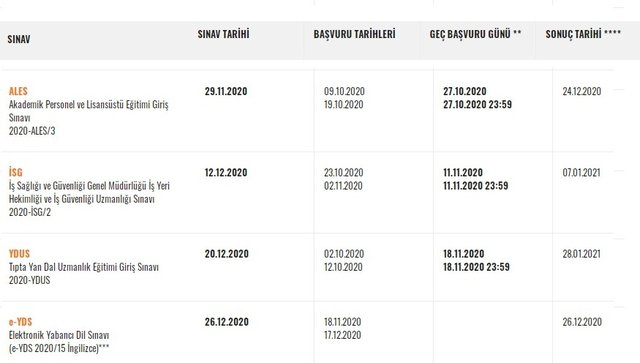This screenshot has width=640, height=363.
Task: Click the GEÇ BAŞVURU GÜNÜ column header
Action: tap(475, 34)
